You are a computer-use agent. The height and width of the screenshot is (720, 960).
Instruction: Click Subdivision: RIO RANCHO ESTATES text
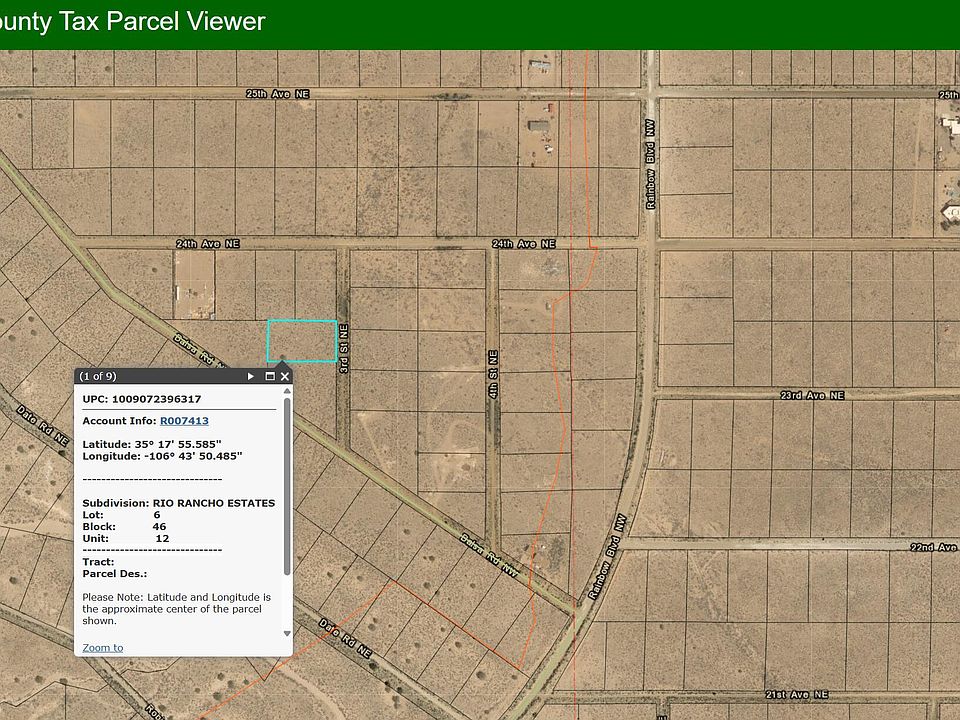(179, 503)
